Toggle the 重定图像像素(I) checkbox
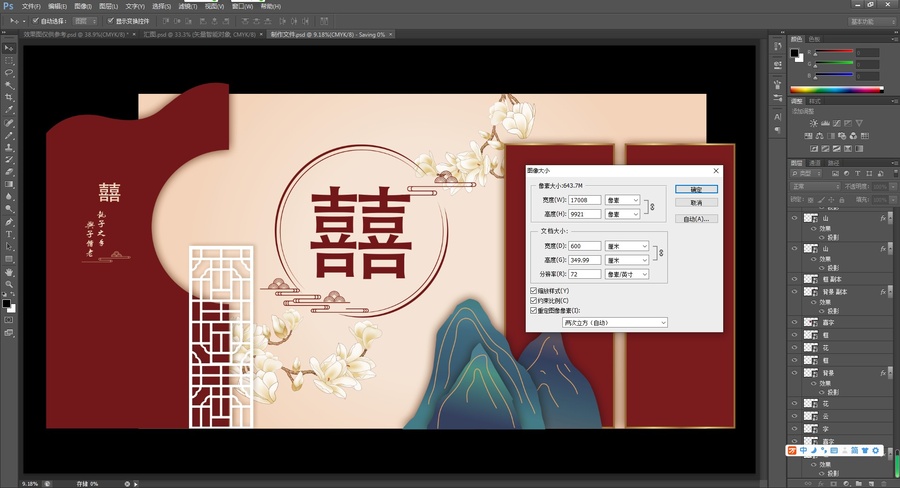Viewport: 900px width, 488px height. (534, 311)
